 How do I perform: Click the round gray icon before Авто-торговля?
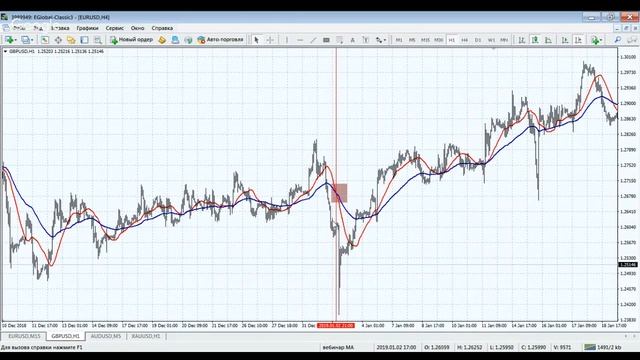188,40
